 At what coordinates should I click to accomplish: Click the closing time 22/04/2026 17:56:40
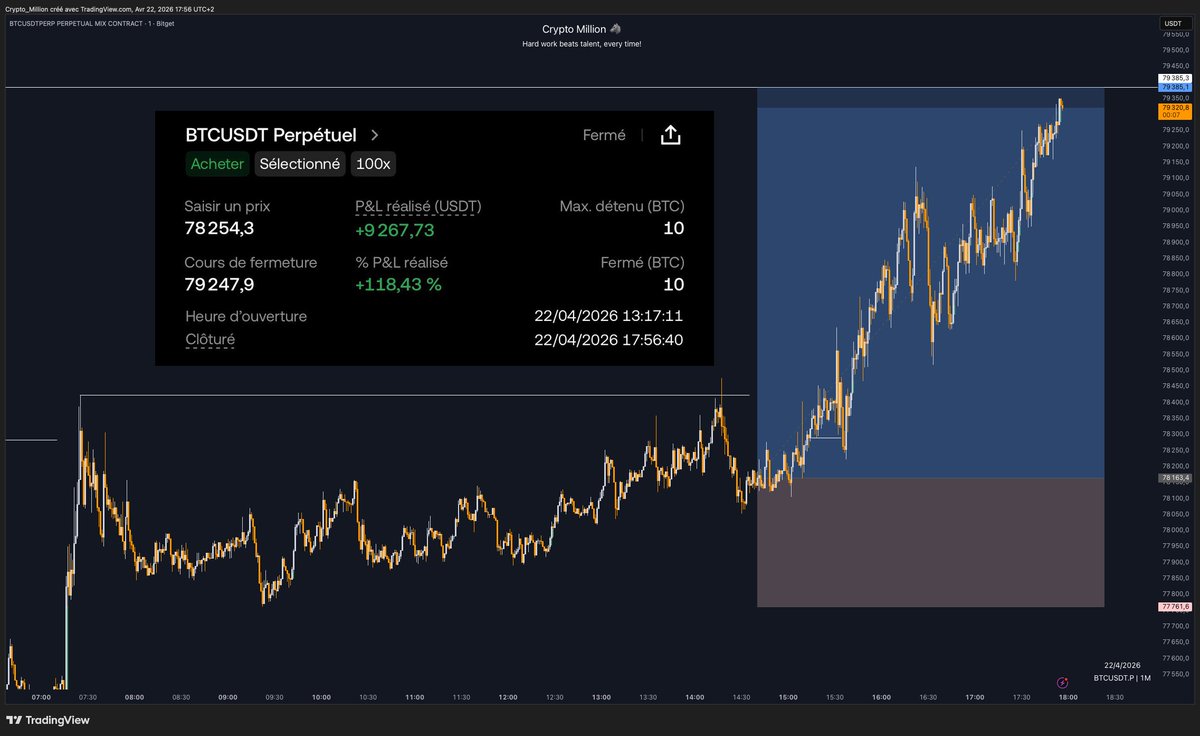pyautogui.click(x=609, y=340)
